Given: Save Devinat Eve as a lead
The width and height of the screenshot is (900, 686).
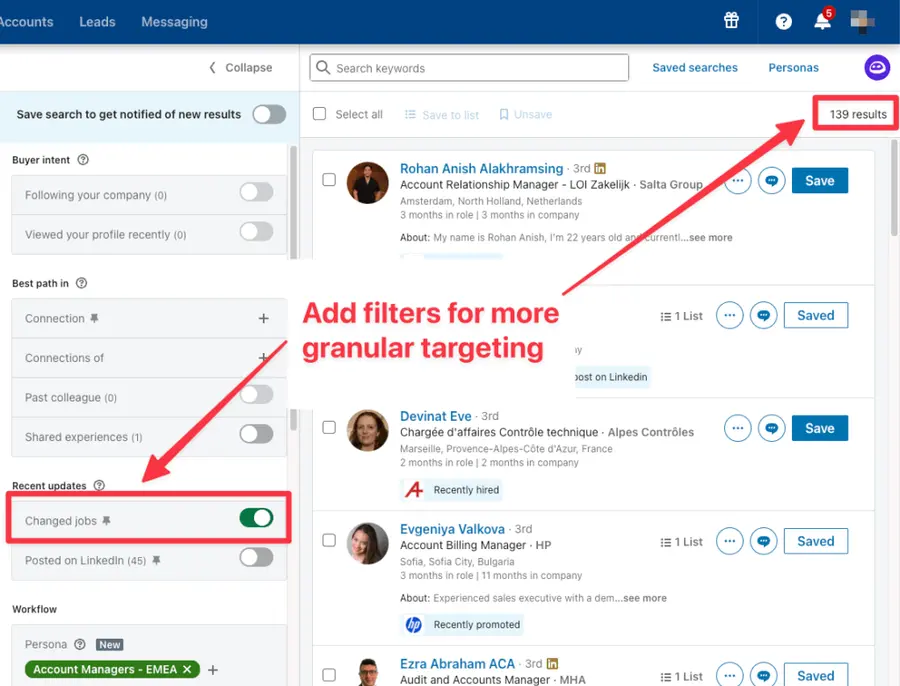Looking at the screenshot, I should coord(819,427).
